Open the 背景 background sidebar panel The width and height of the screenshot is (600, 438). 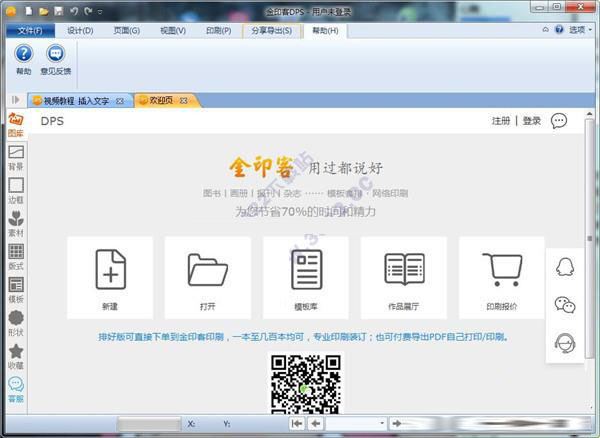coord(16,158)
